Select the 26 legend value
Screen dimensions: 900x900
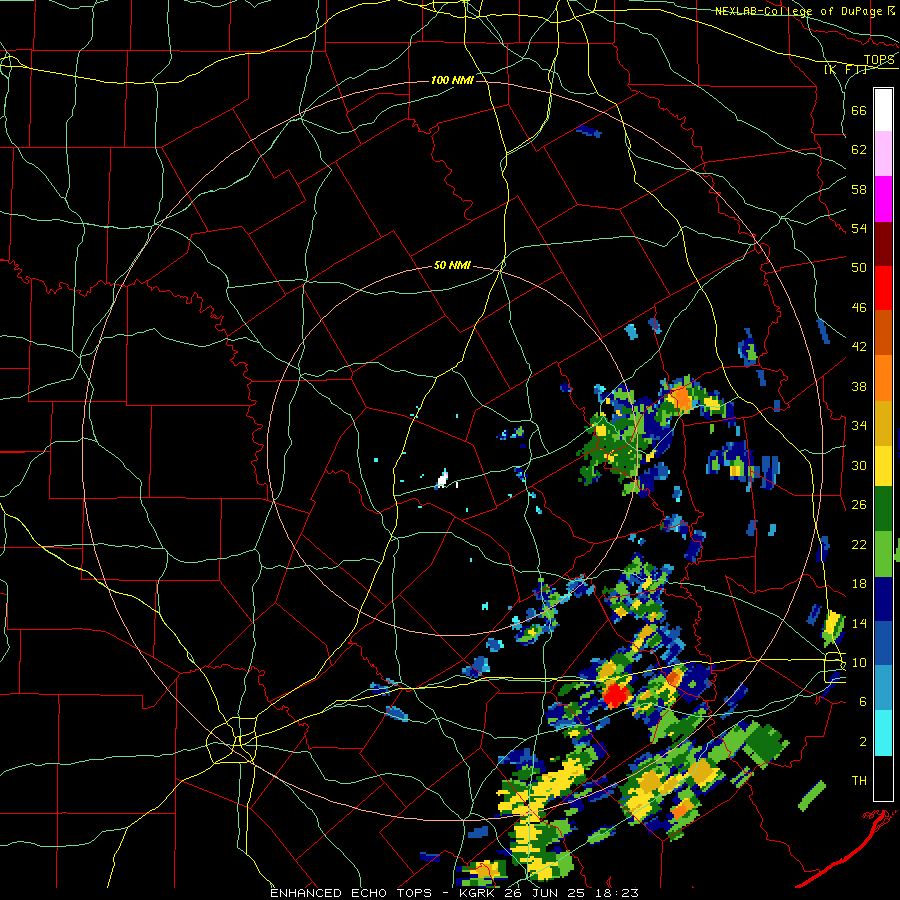859,505
